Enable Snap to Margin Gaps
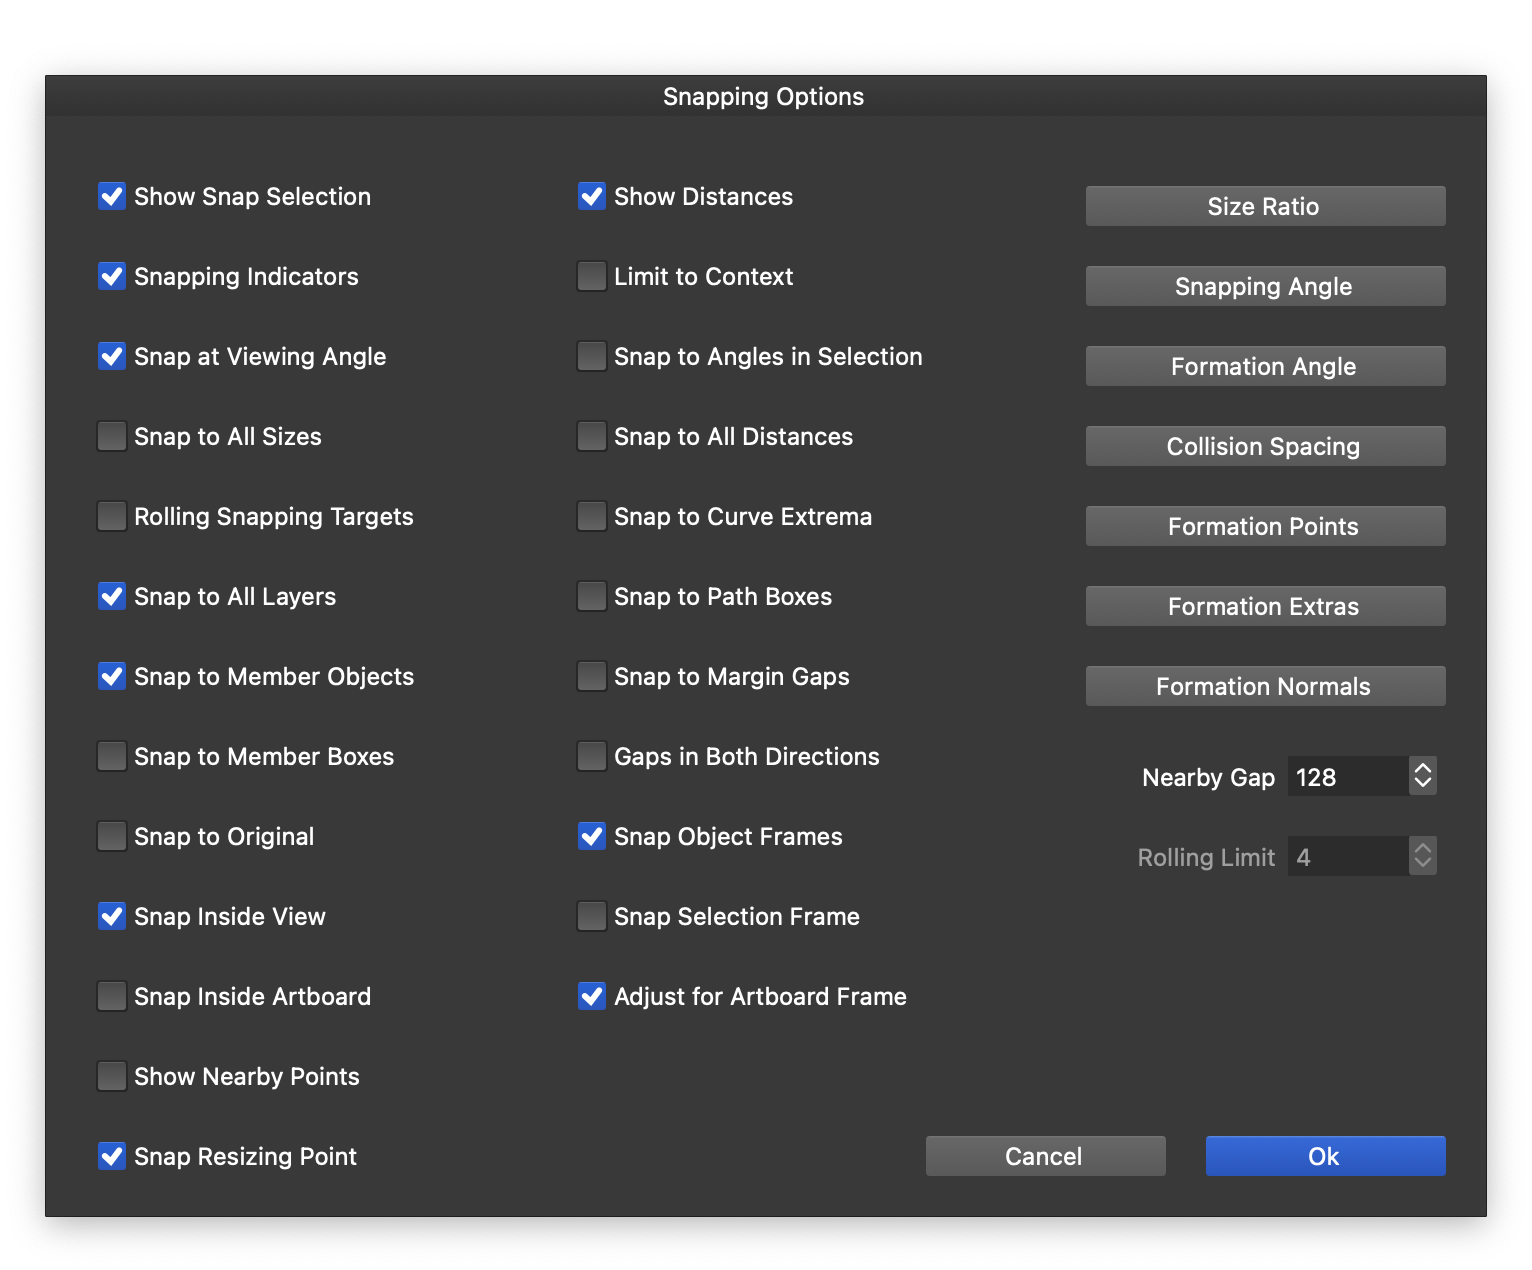Viewport: 1532px width, 1270px height. (x=592, y=676)
